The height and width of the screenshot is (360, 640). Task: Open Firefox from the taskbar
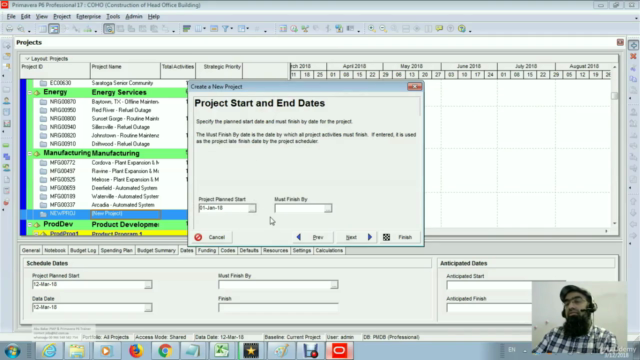pyautogui.click(x=136, y=351)
